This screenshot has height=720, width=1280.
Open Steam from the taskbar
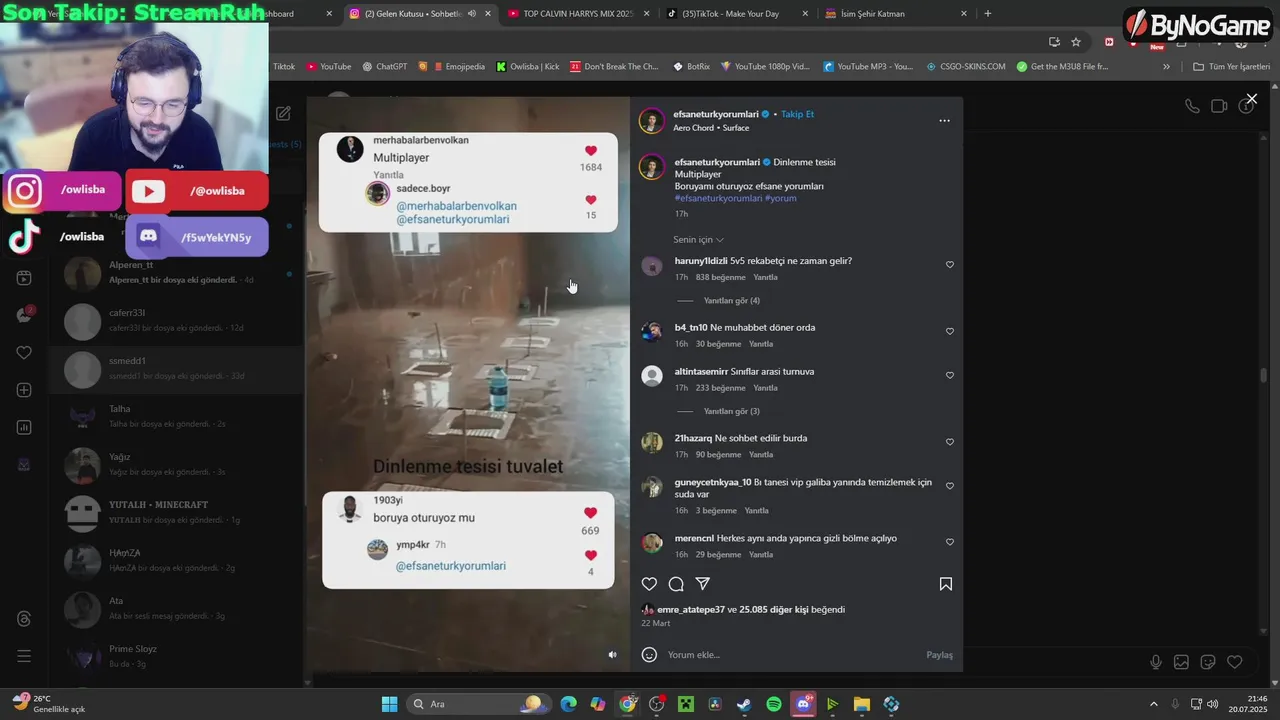[x=744, y=704]
